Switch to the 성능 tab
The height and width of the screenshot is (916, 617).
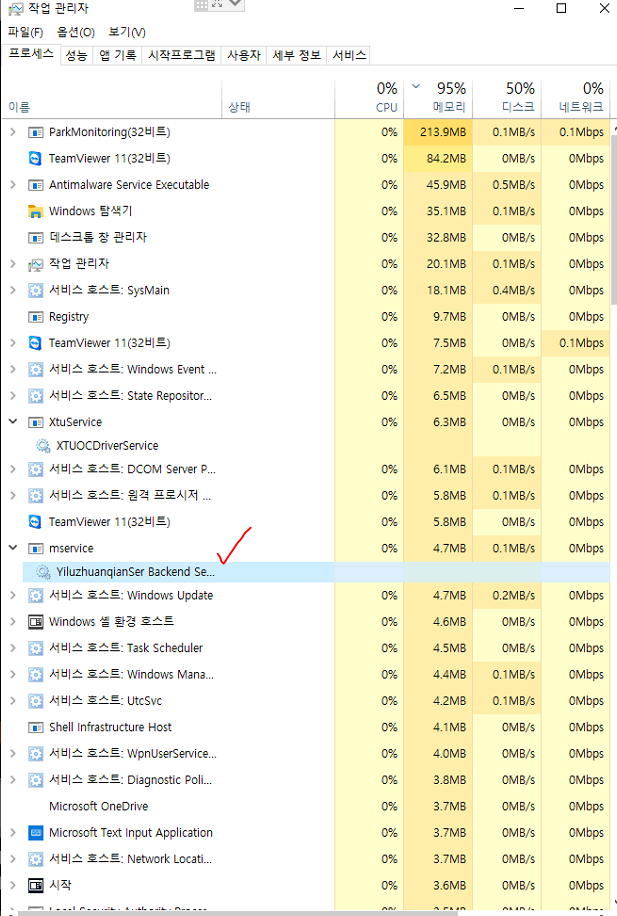(77, 55)
